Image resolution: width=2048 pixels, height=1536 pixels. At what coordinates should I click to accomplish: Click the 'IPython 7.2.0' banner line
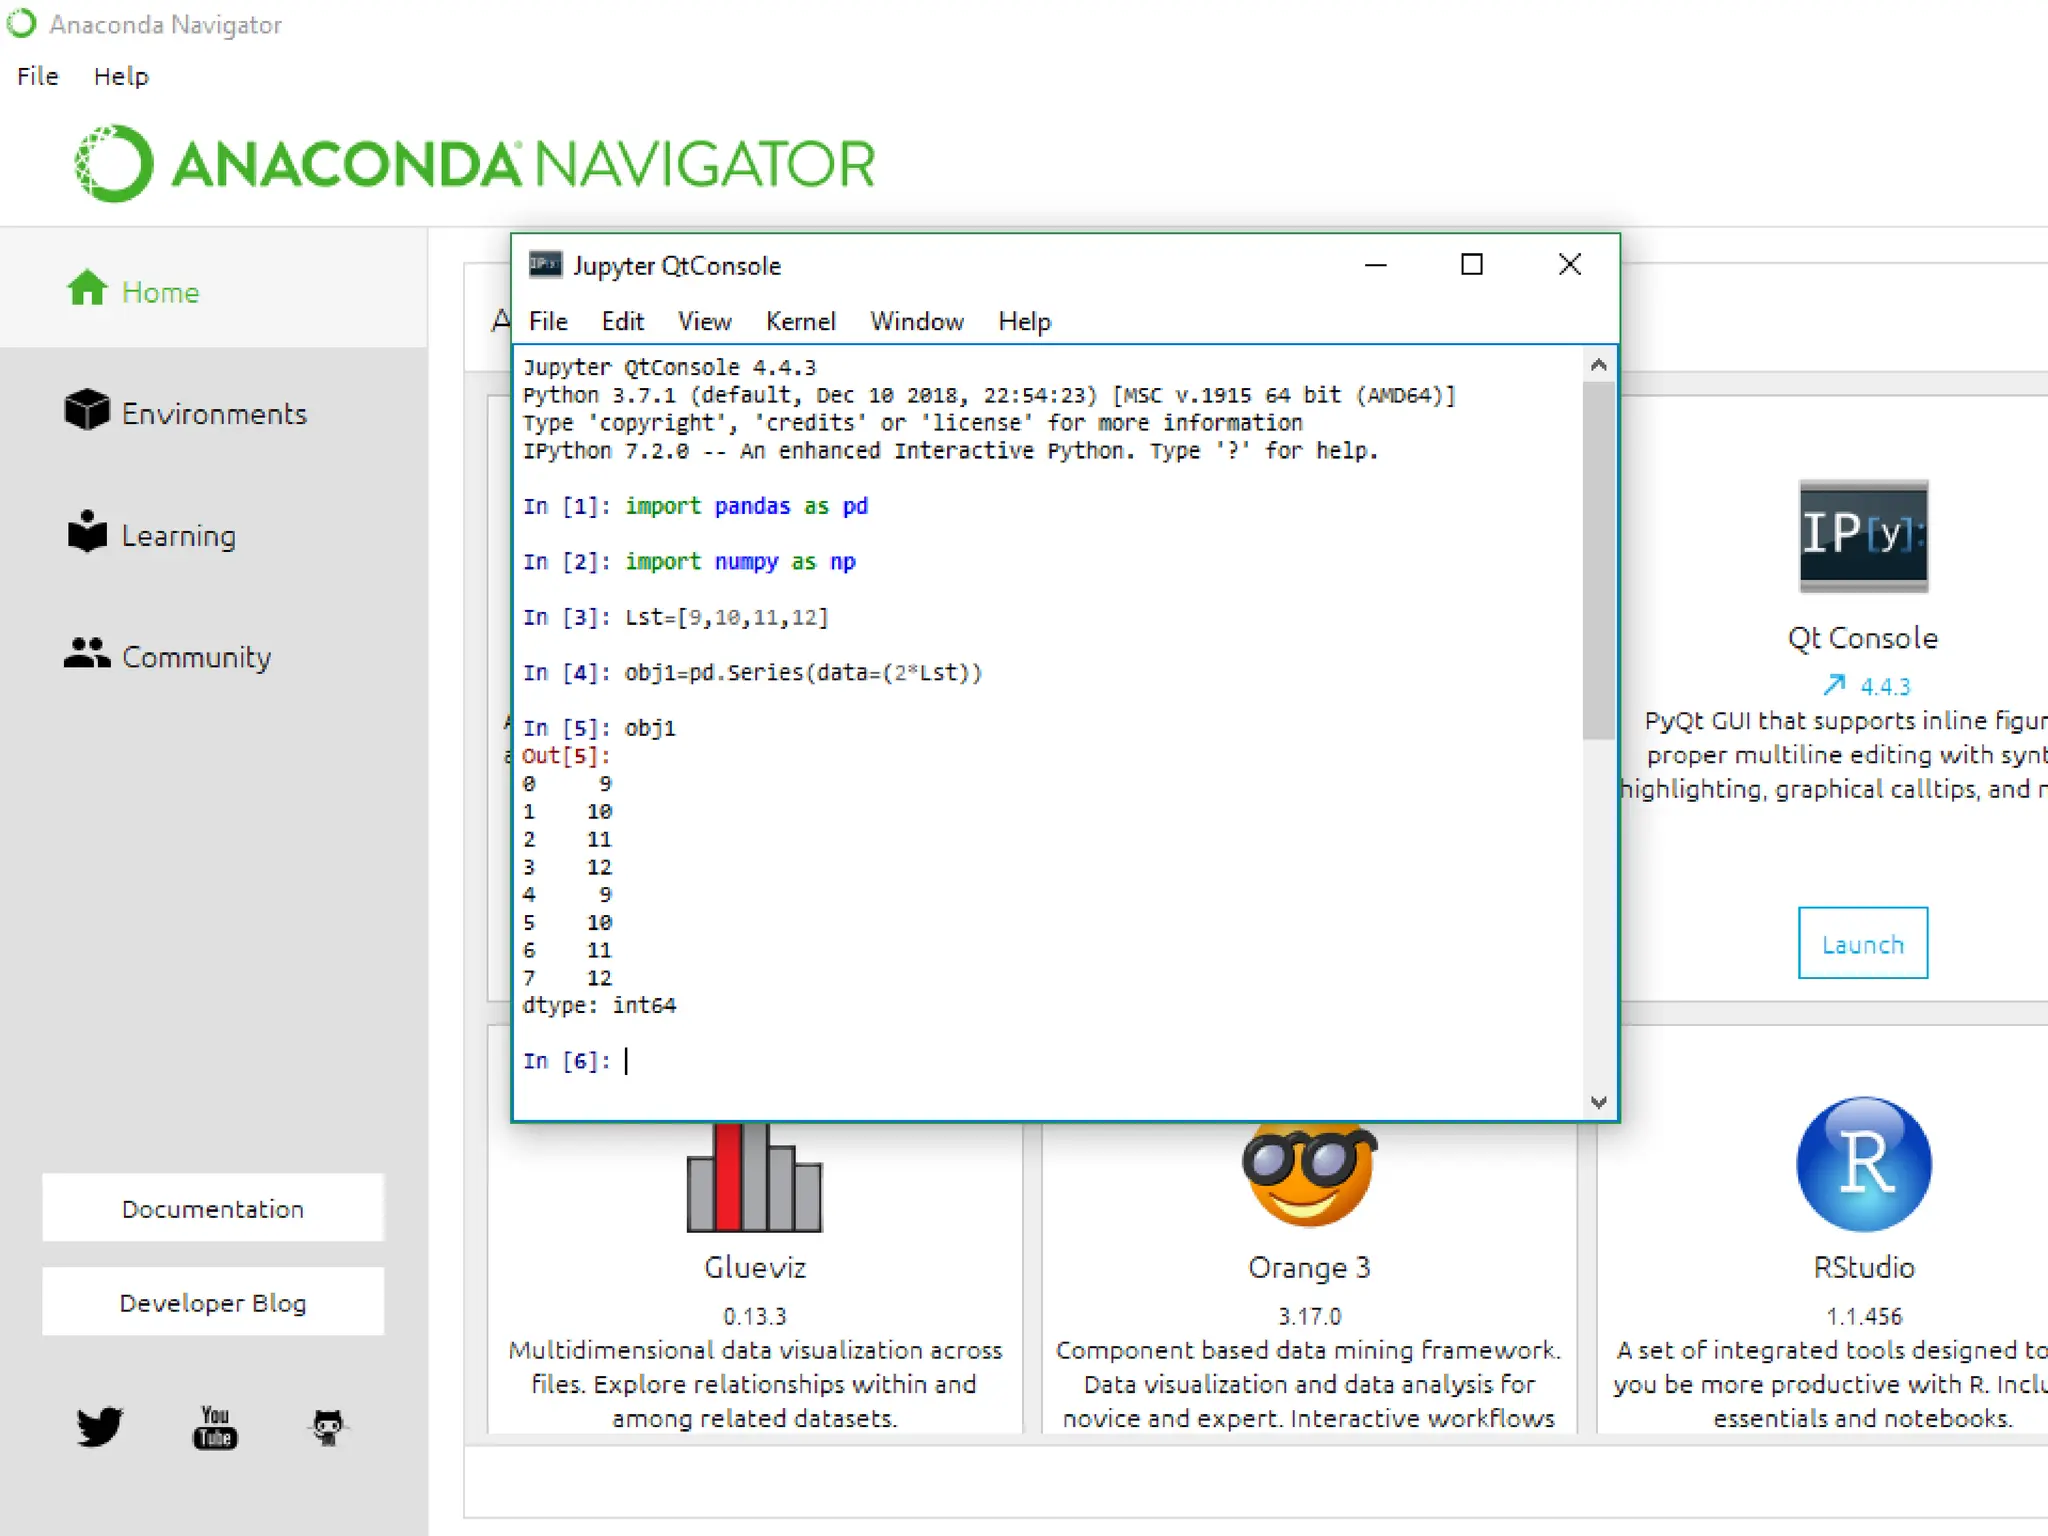pos(950,451)
